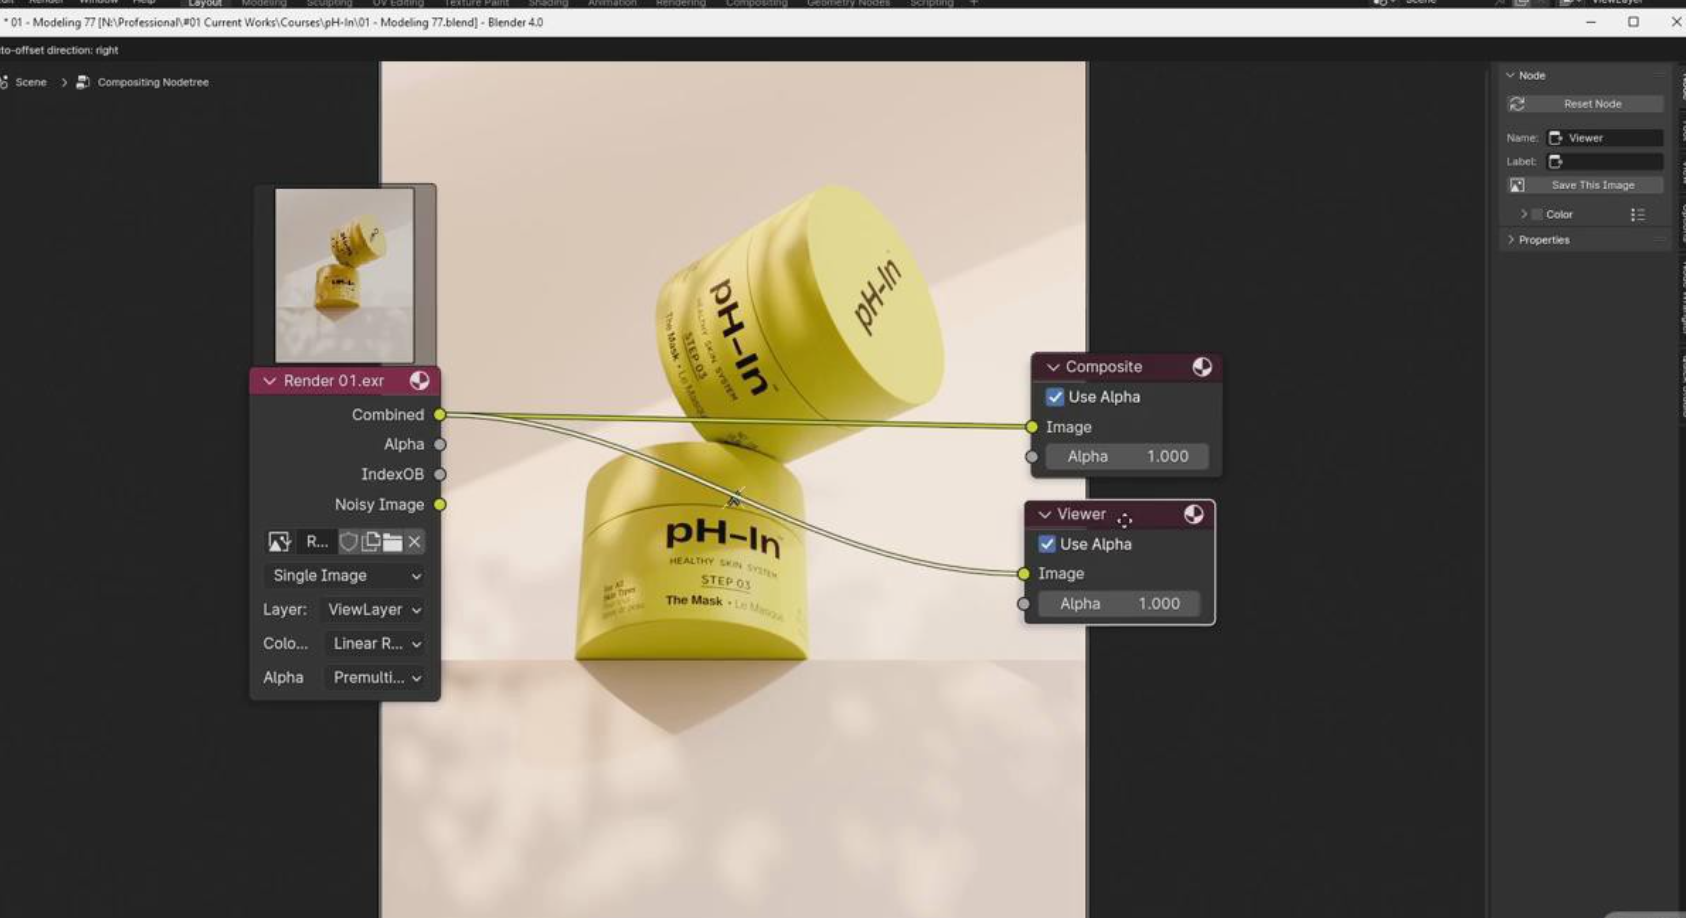
Task: Select the Composite node title
Action: (x=1104, y=367)
